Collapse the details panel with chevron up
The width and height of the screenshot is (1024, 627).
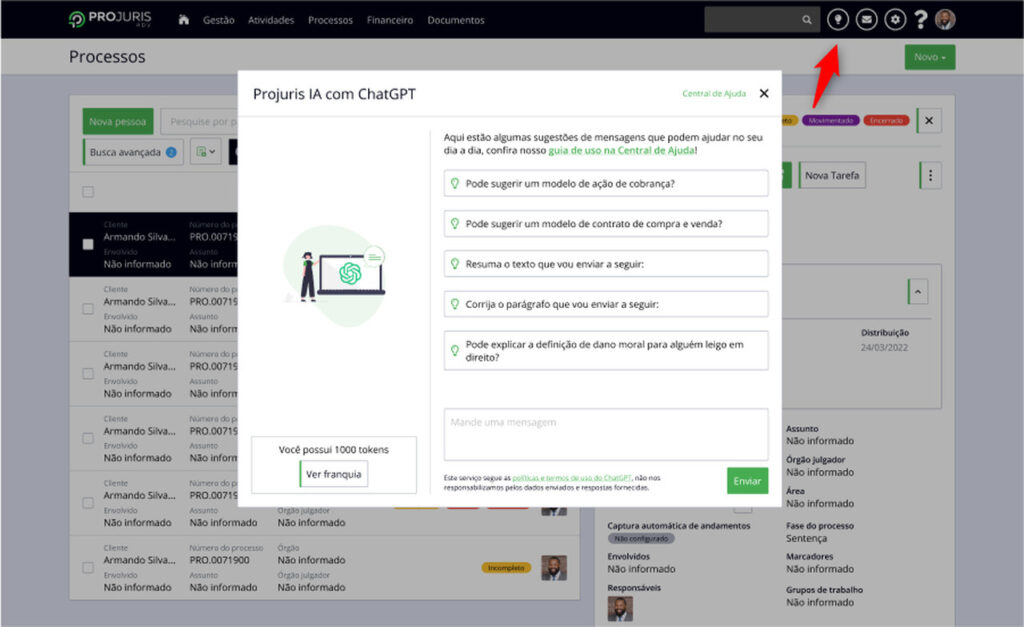[x=920, y=291]
